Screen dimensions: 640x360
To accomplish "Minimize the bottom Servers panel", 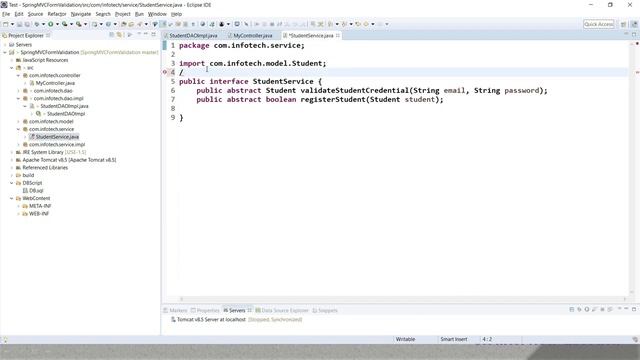I will tap(626, 309).
